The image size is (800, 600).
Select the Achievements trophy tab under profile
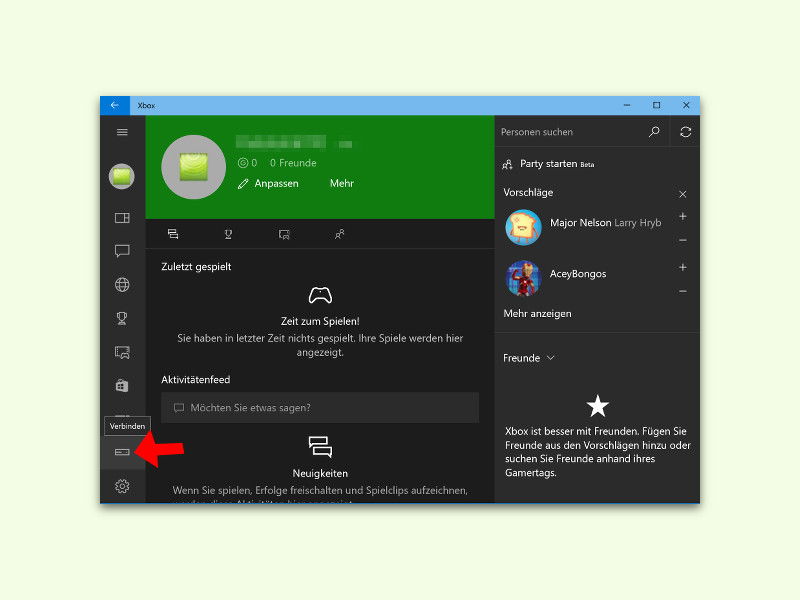coord(228,234)
